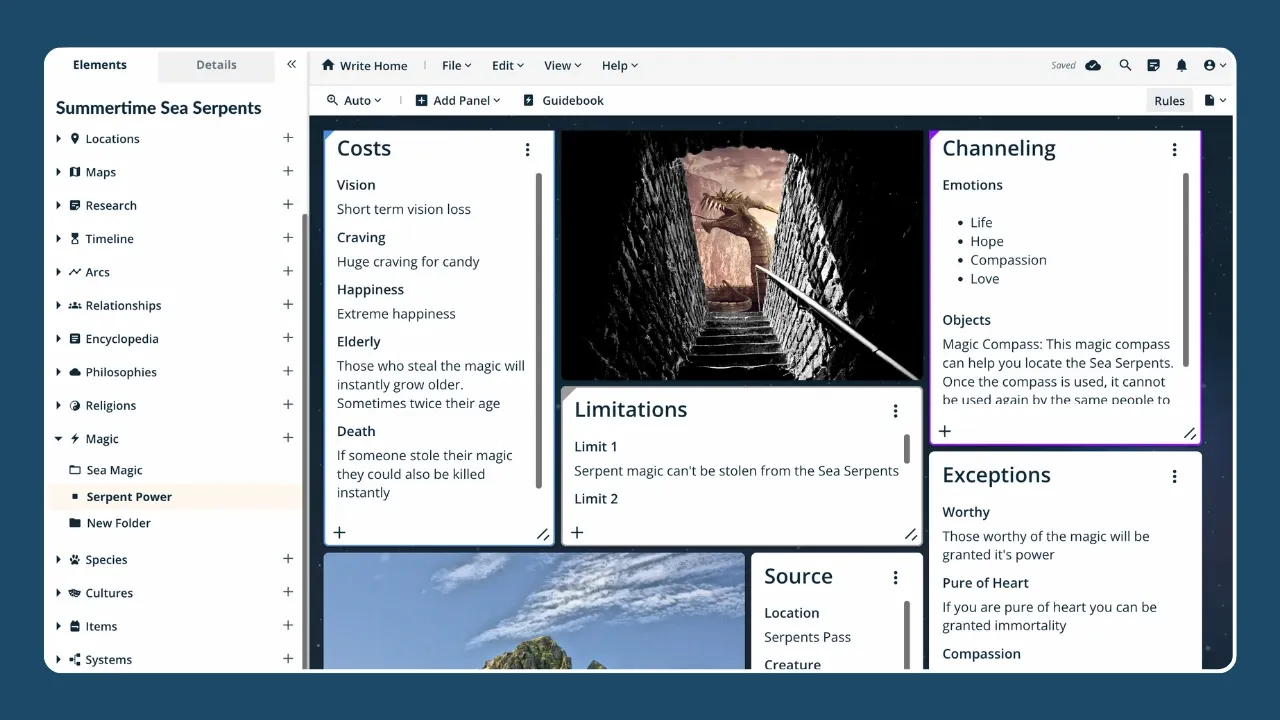Click the cloud saved status icon
The image size is (1280, 720).
click(1093, 65)
